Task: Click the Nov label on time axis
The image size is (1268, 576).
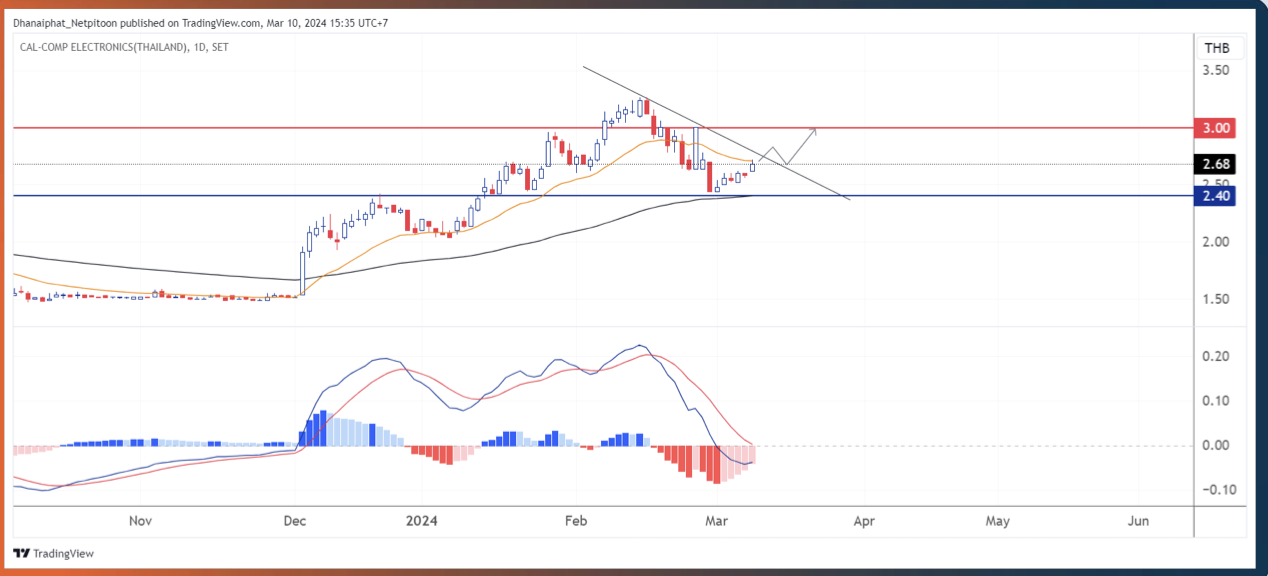Action: (x=140, y=521)
